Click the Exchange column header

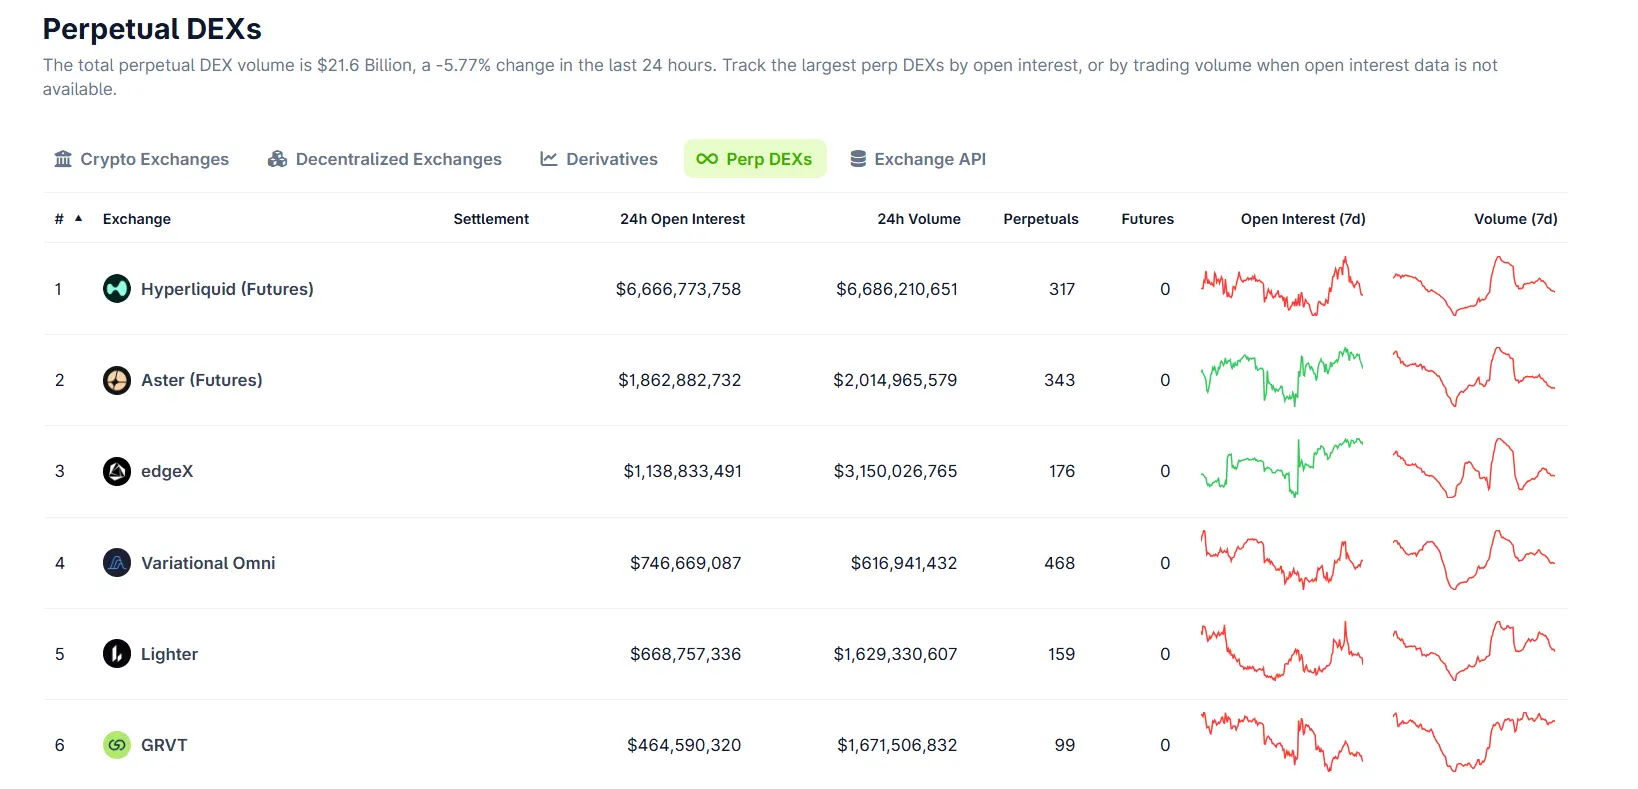[137, 219]
